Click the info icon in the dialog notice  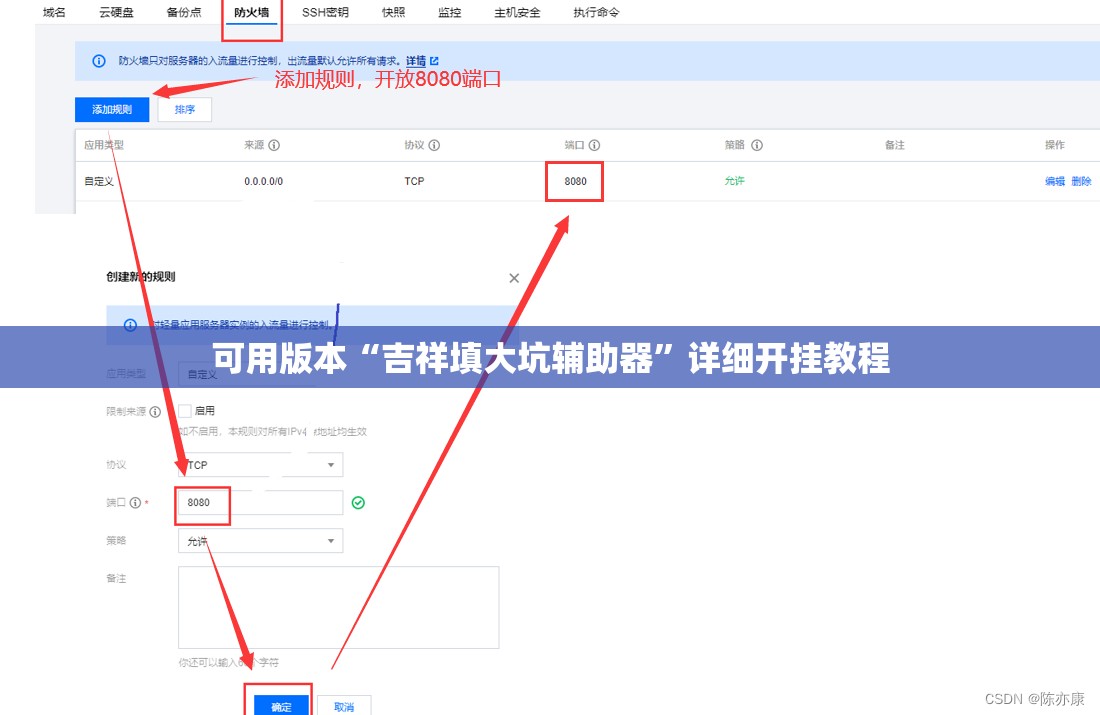click(130, 325)
